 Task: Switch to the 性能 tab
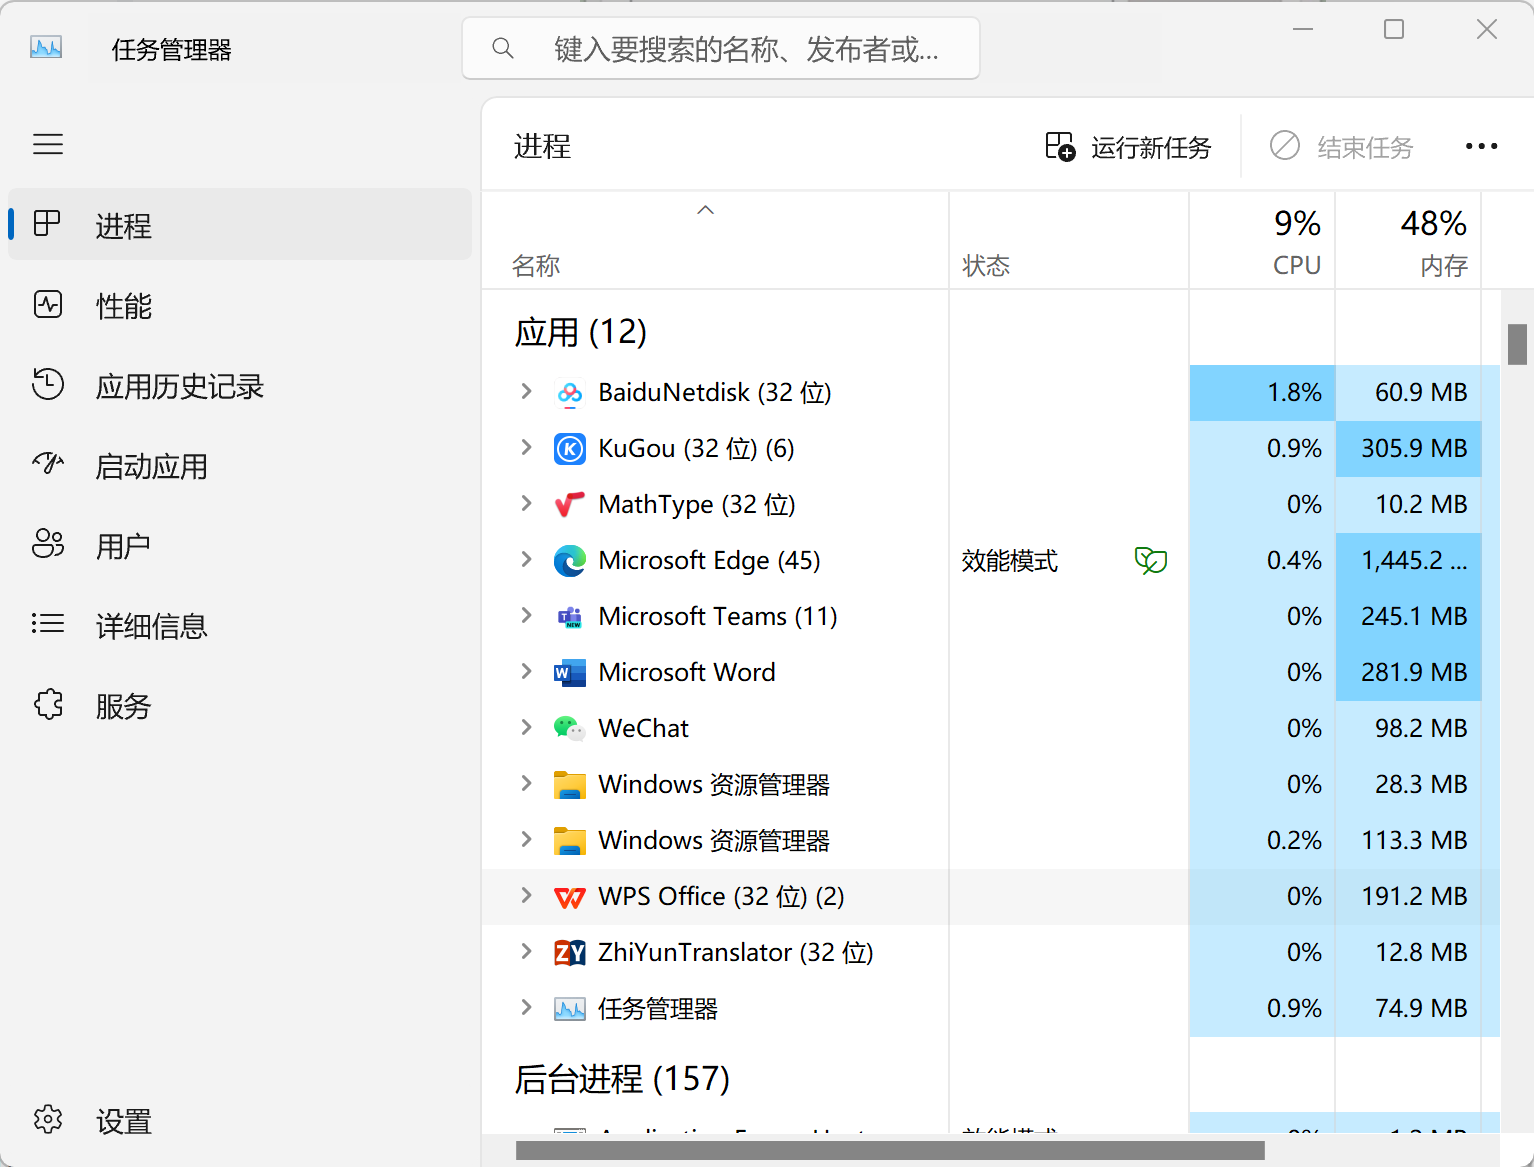pos(240,305)
